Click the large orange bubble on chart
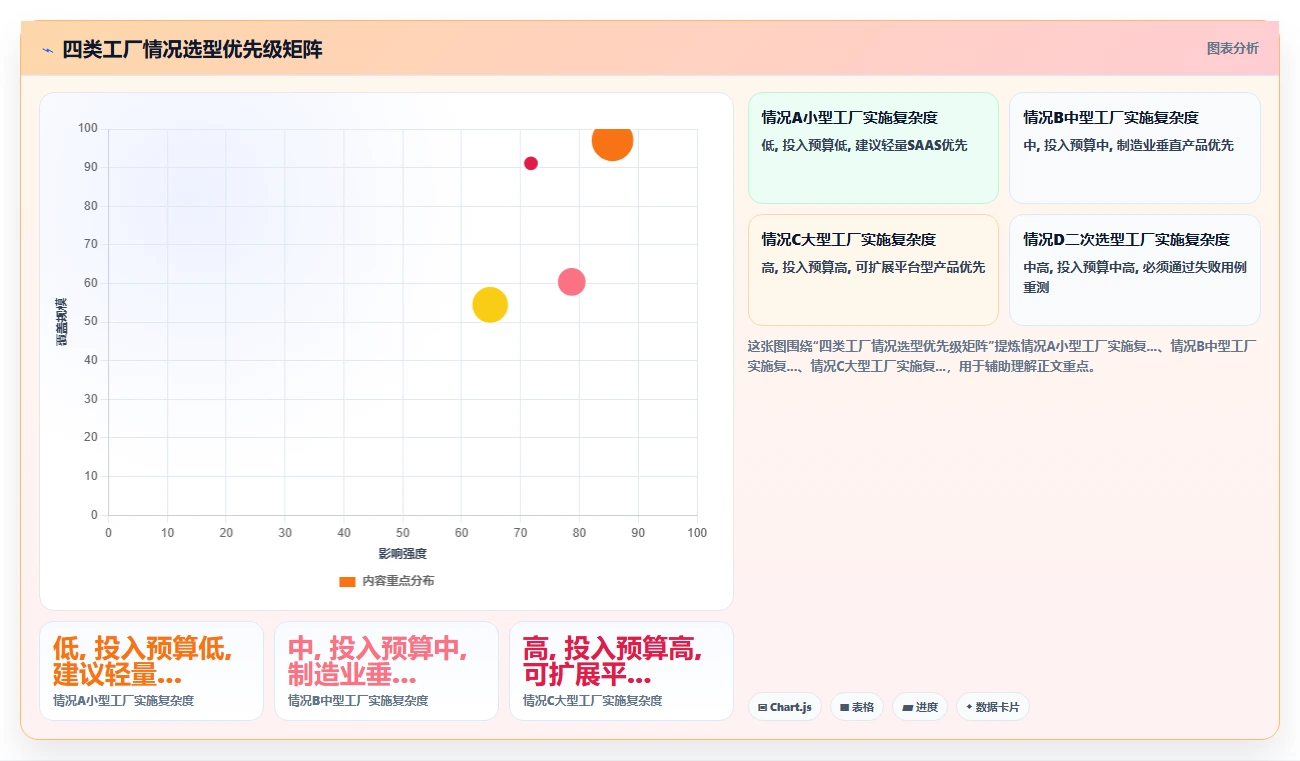The height and width of the screenshot is (761, 1300). pos(612,140)
